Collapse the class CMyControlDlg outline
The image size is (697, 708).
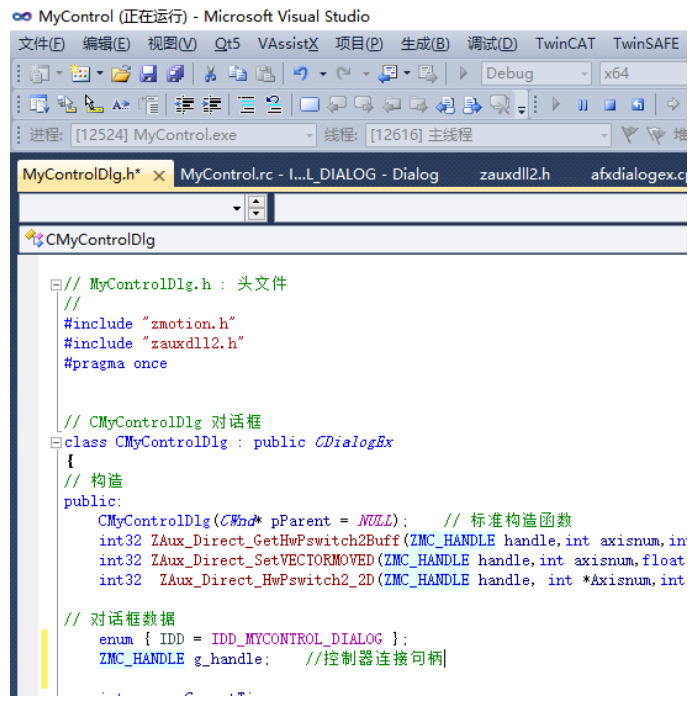[x=56, y=442]
